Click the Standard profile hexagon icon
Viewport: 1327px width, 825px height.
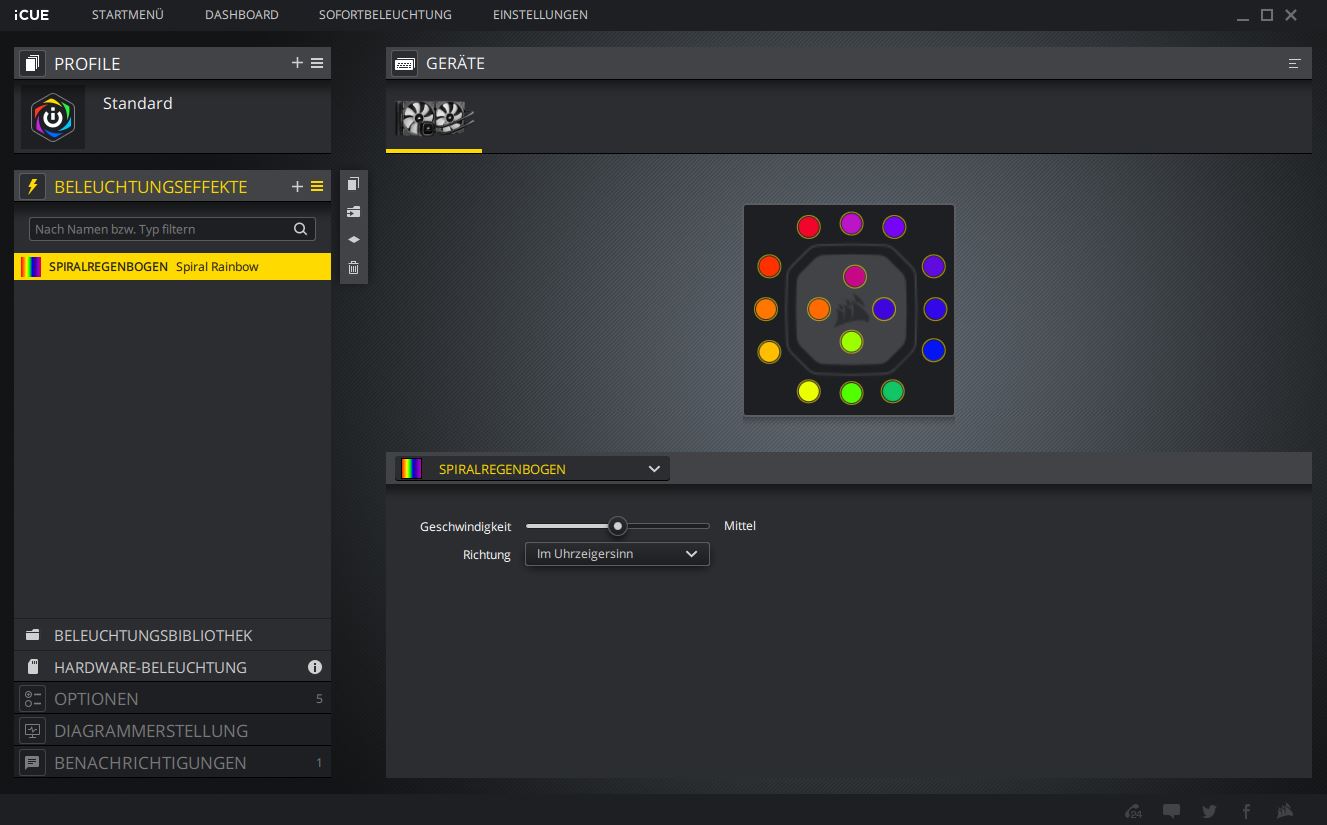[x=53, y=118]
